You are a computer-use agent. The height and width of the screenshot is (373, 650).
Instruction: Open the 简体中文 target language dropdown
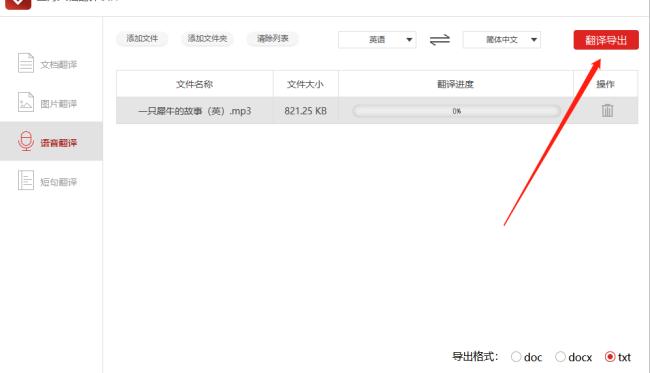point(502,40)
